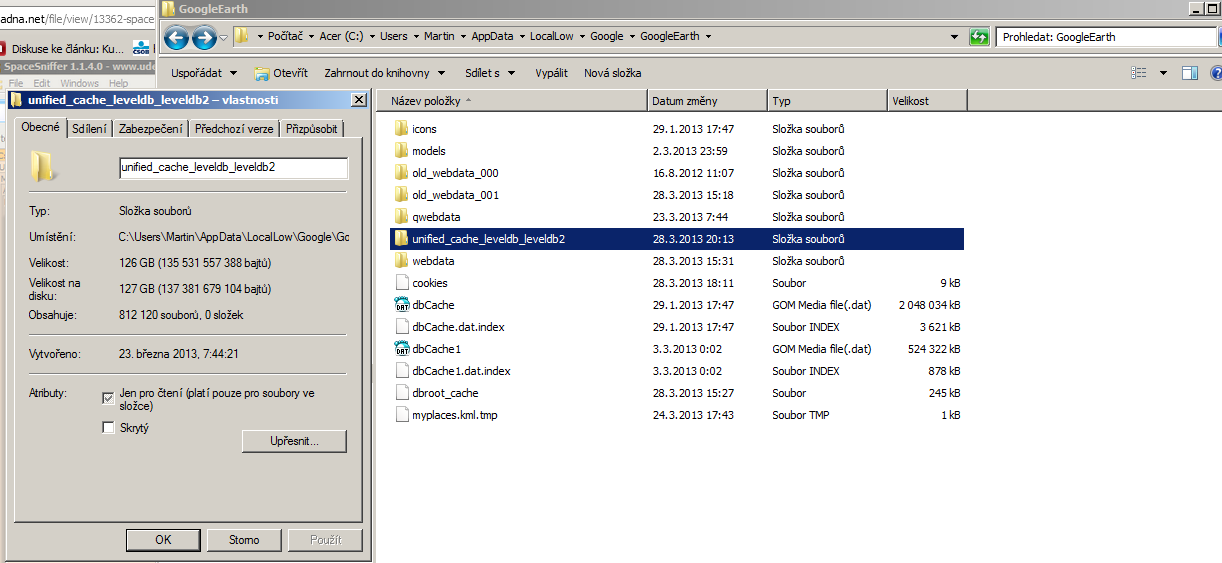Sort by the Datum změny column
This screenshot has width=1222, height=563.
click(x=707, y=101)
